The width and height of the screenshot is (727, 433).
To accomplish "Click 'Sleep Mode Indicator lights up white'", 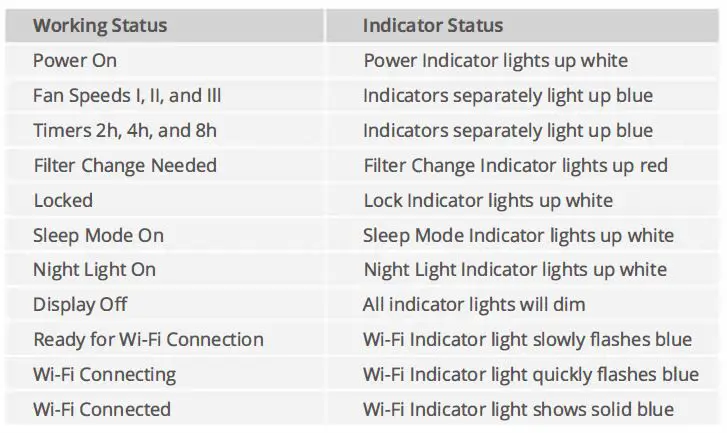I will [x=518, y=235].
